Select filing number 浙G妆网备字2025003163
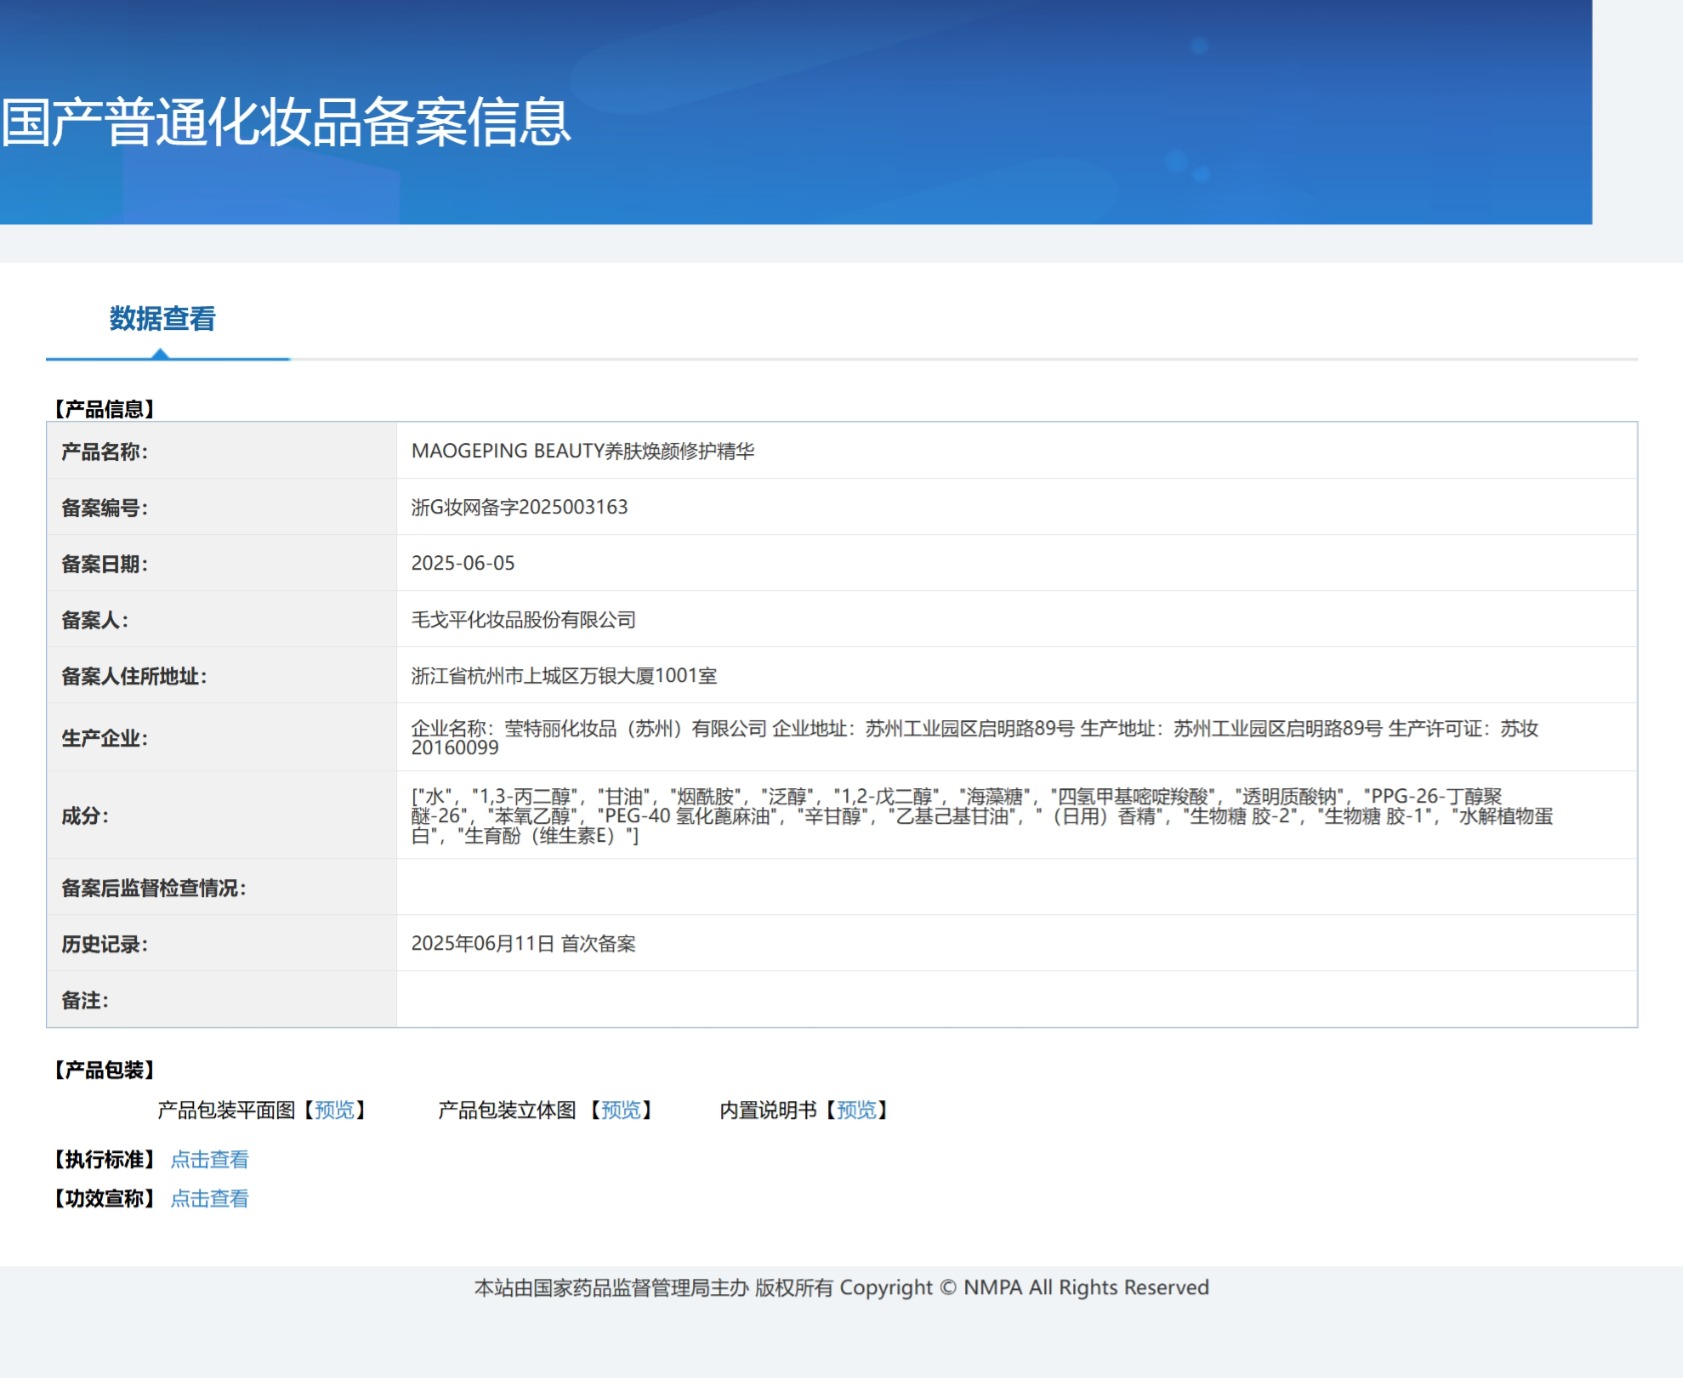1683x1378 pixels. [520, 507]
